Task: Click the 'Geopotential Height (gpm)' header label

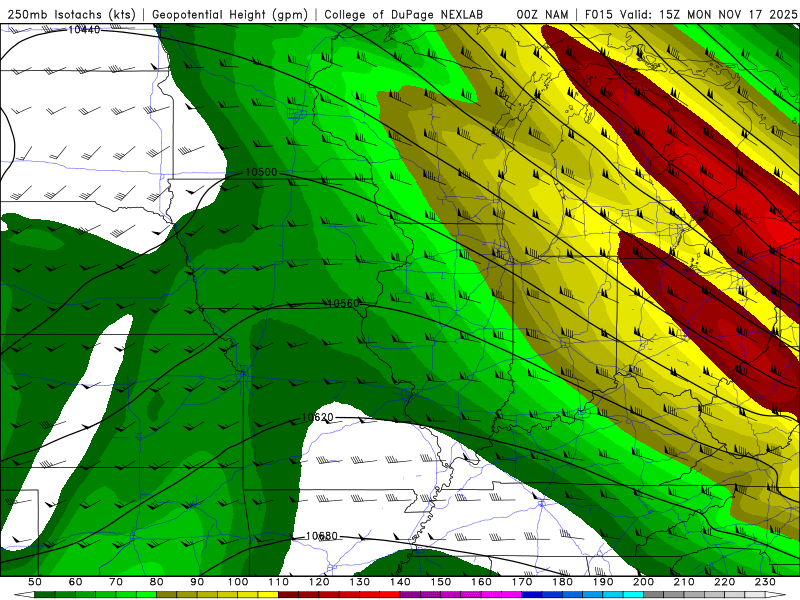Action: (230, 15)
